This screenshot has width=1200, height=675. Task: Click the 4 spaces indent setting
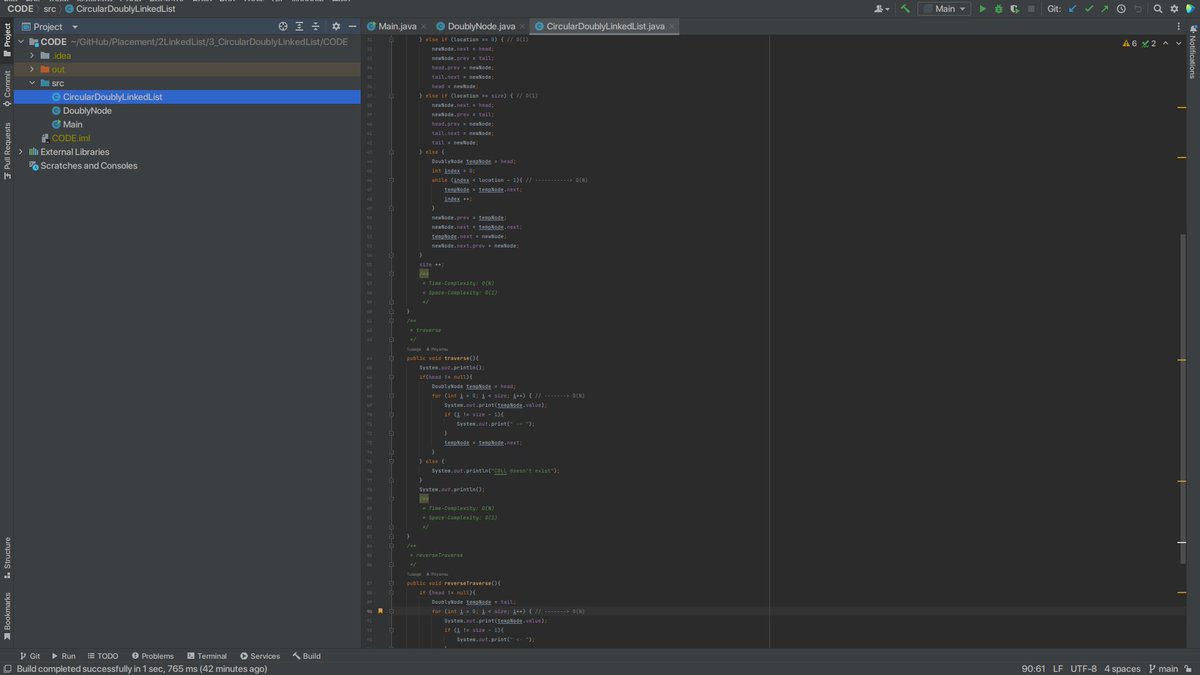[1122, 668]
